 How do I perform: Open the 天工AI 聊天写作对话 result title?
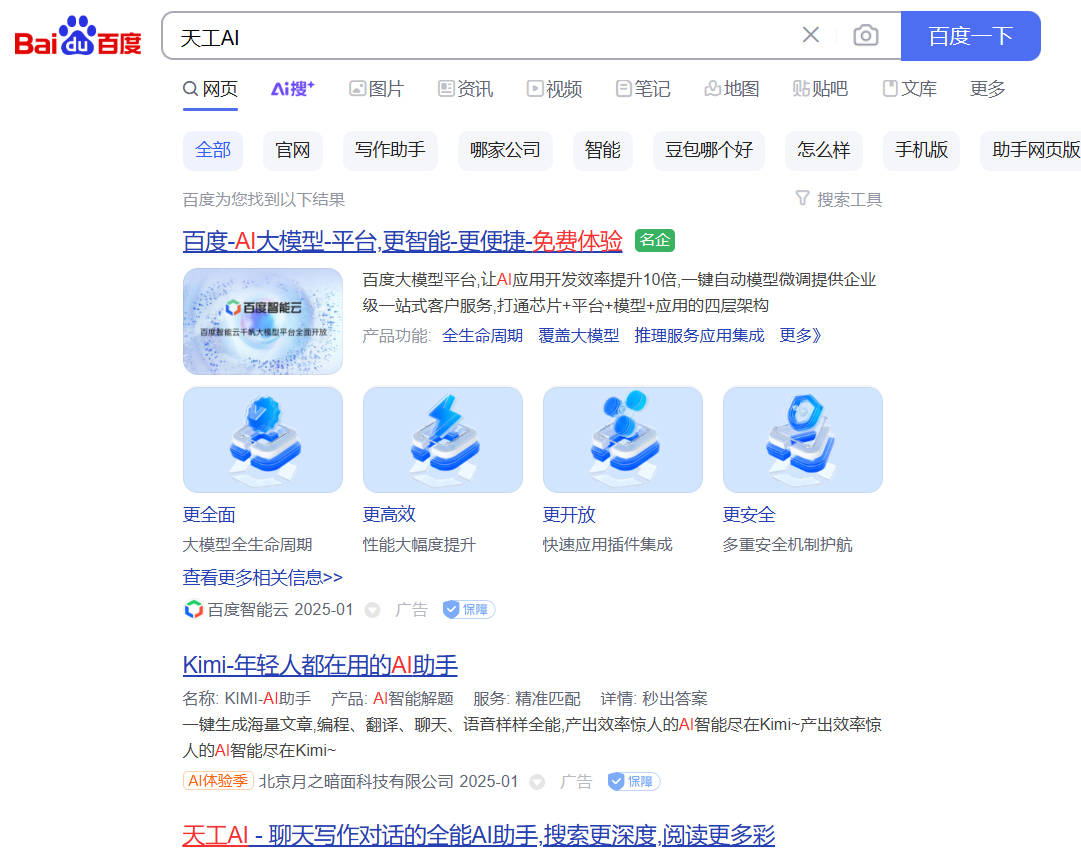478,836
